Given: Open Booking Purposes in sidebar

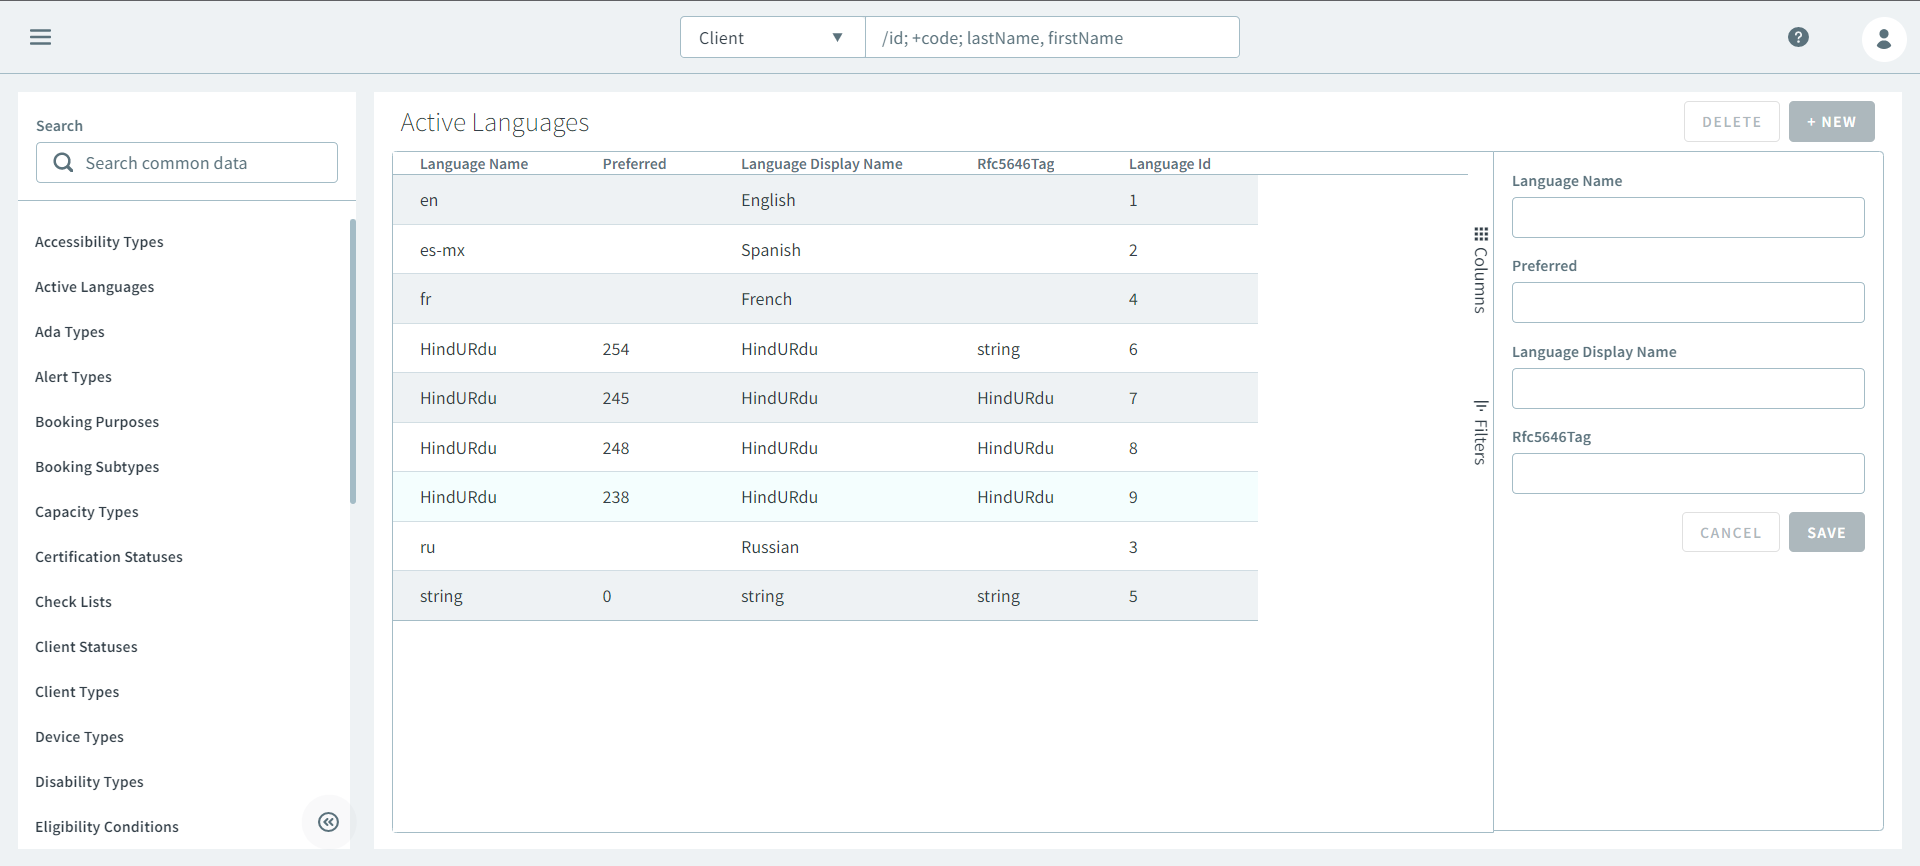Looking at the screenshot, I should click(97, 422).
